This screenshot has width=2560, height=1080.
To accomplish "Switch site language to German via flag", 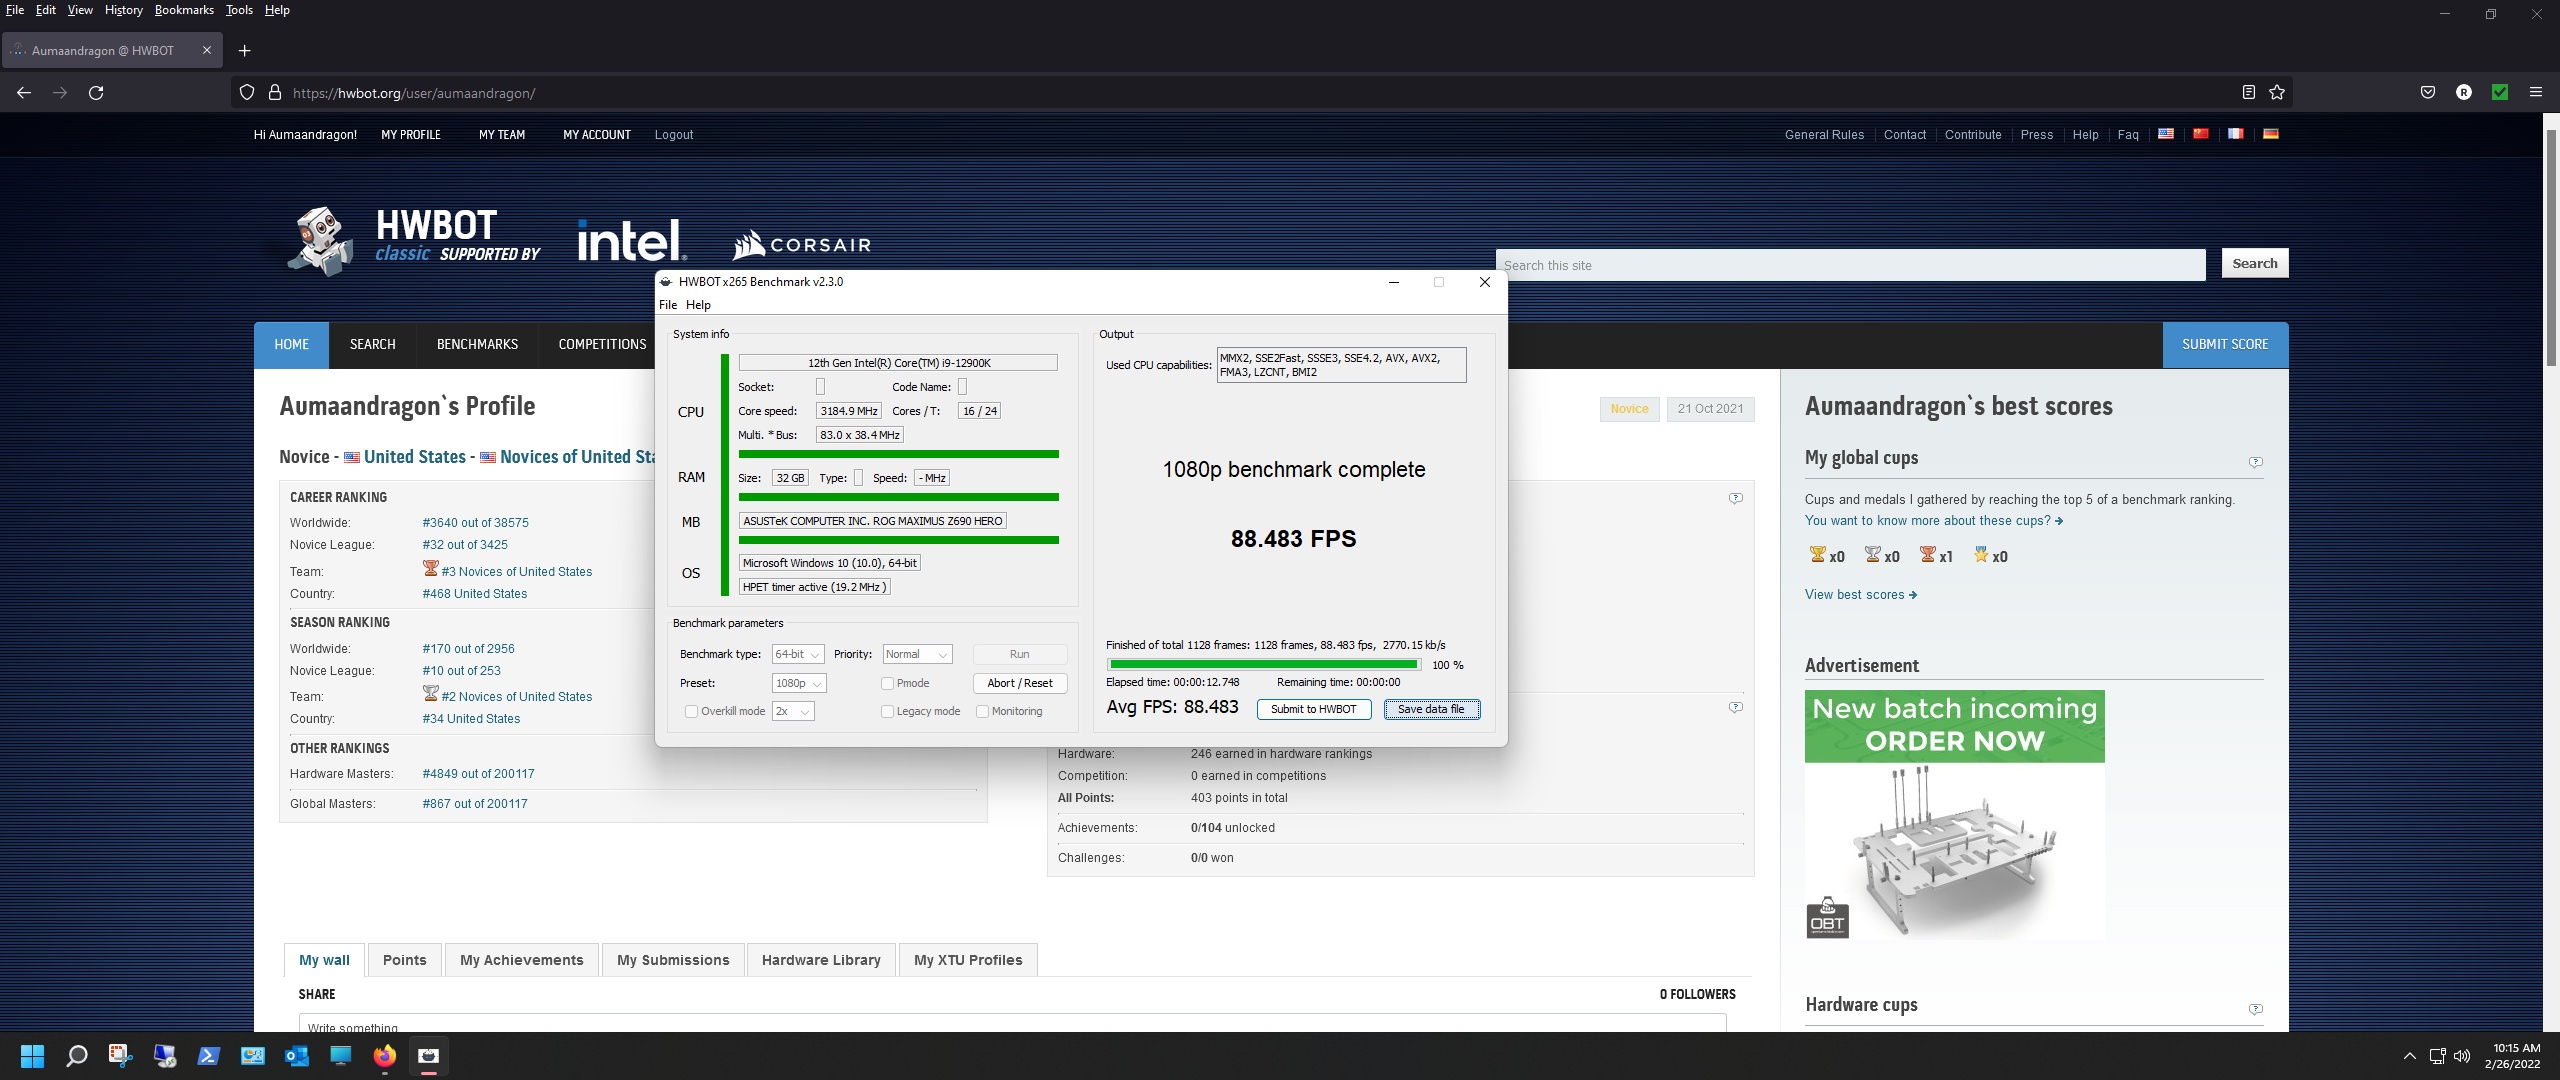I will click(2271, 134).
